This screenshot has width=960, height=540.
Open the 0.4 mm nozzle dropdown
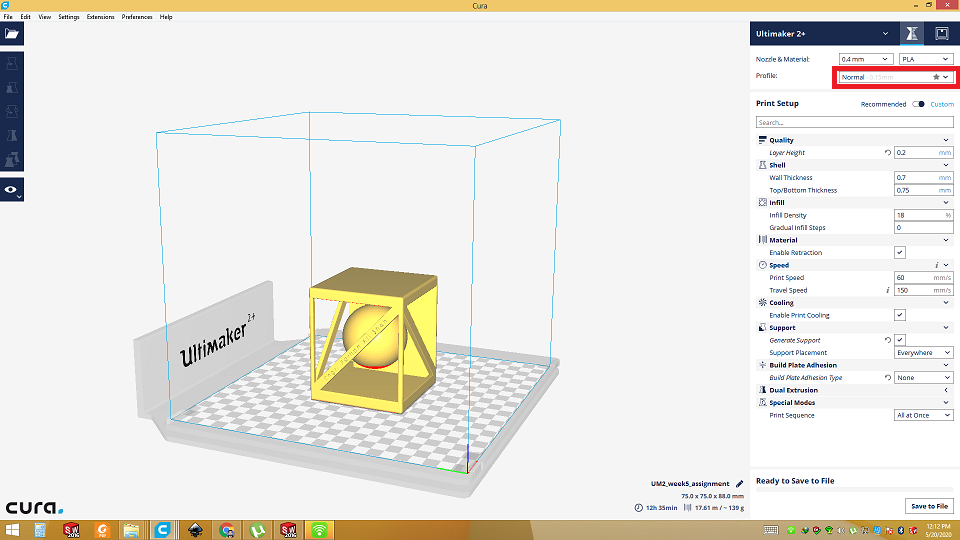click(866, 59)
